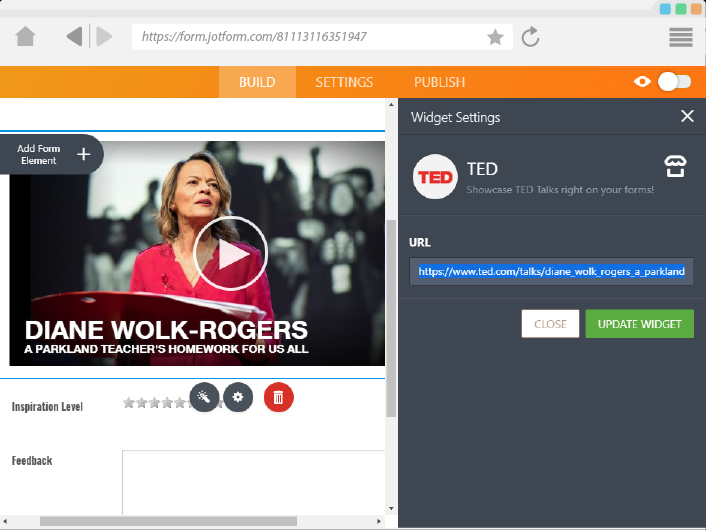Open Add Form Element panel
The image size is (706, 530).
click(x=50, y=154)
